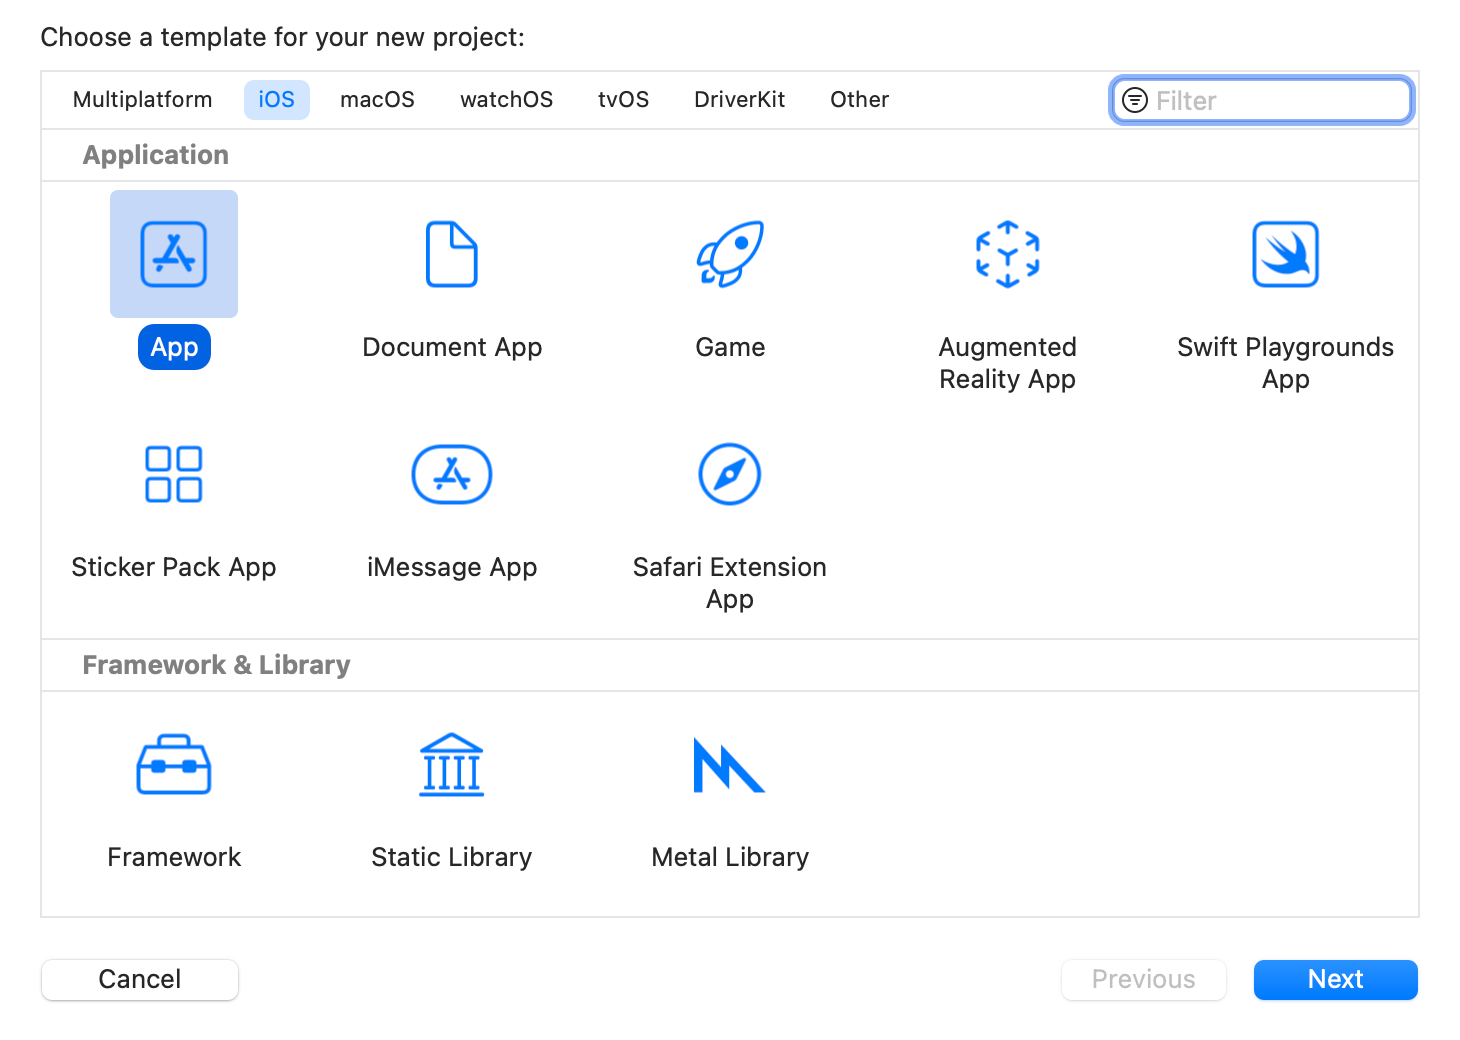Image resolution: width=1460 pixels, height=1040 pixels.
Task: Choose the Sticker Pack App grid icon
Action: [174, 474]
